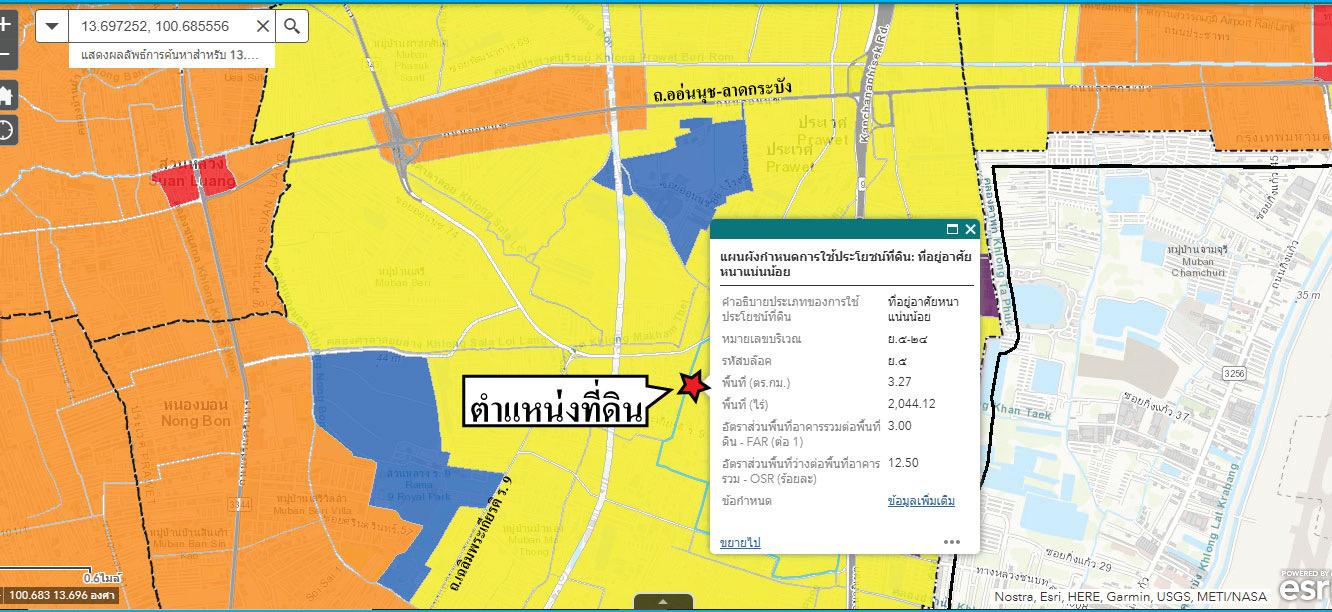Clear the search box using the X icon
1332x612 pixels.
coord(261,27)
